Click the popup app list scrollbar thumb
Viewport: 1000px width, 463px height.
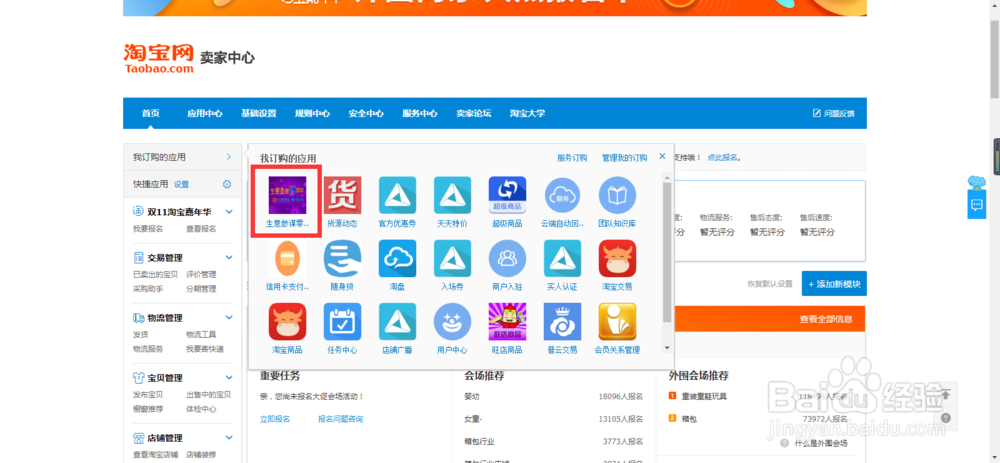[x=667, y=252]
